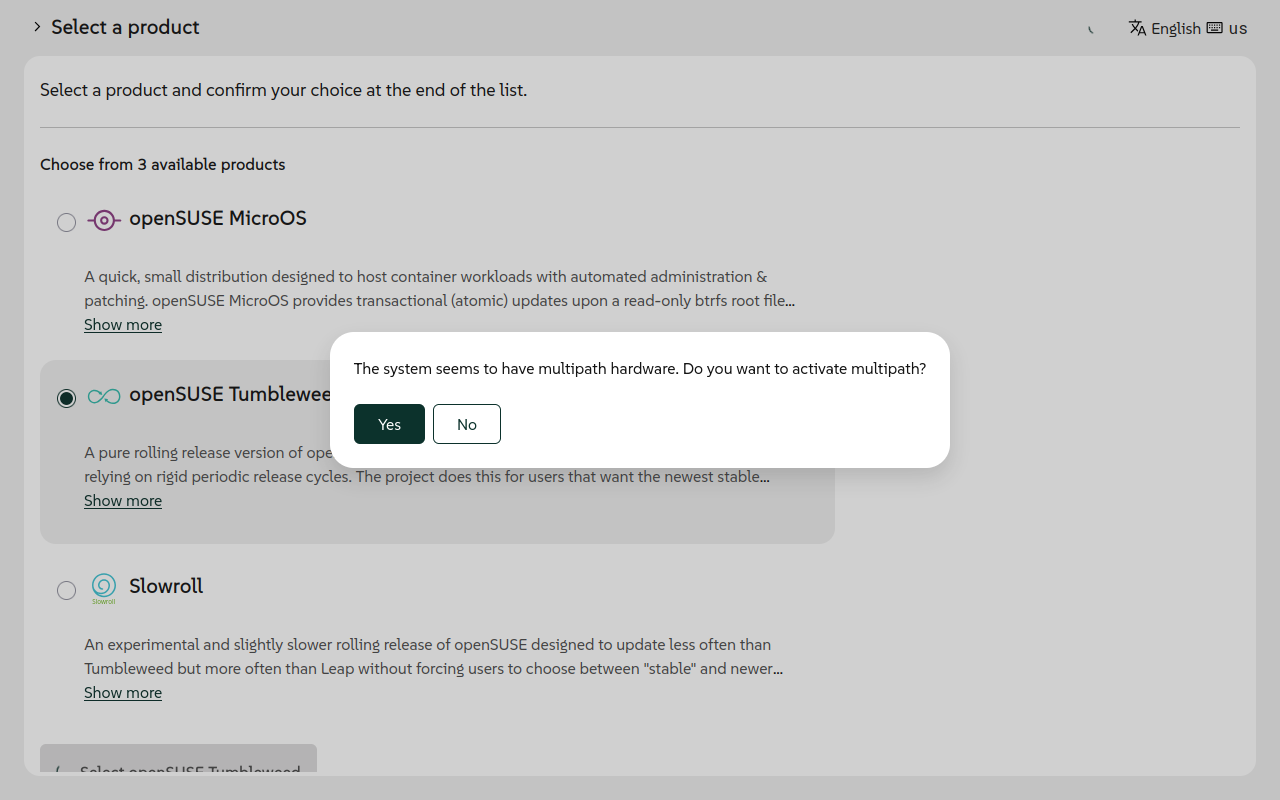Click the Select openSUSE Tumbleweed button
Viewport: 1280px width, 800px height.
click(178, 768)
